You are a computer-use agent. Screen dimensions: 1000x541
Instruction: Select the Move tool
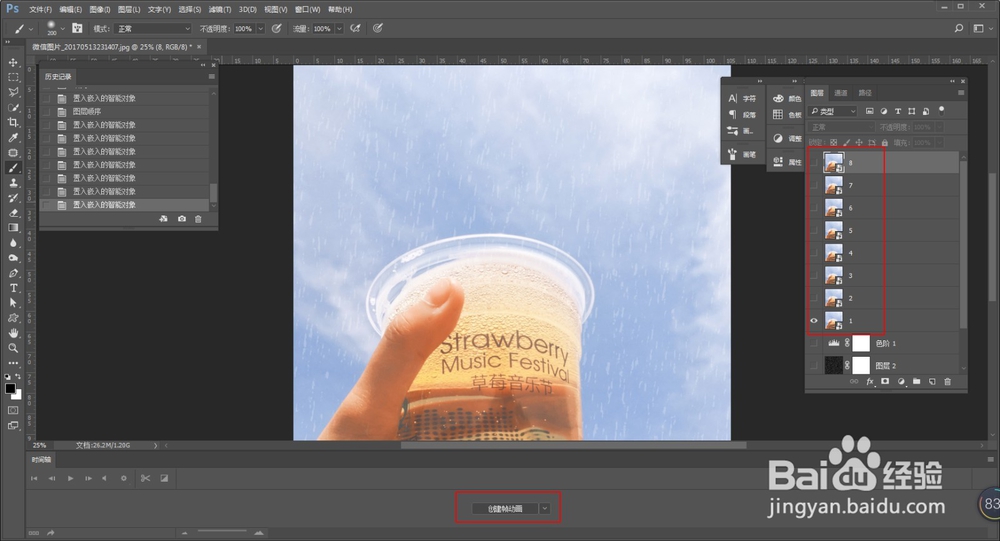coord(13,63)
